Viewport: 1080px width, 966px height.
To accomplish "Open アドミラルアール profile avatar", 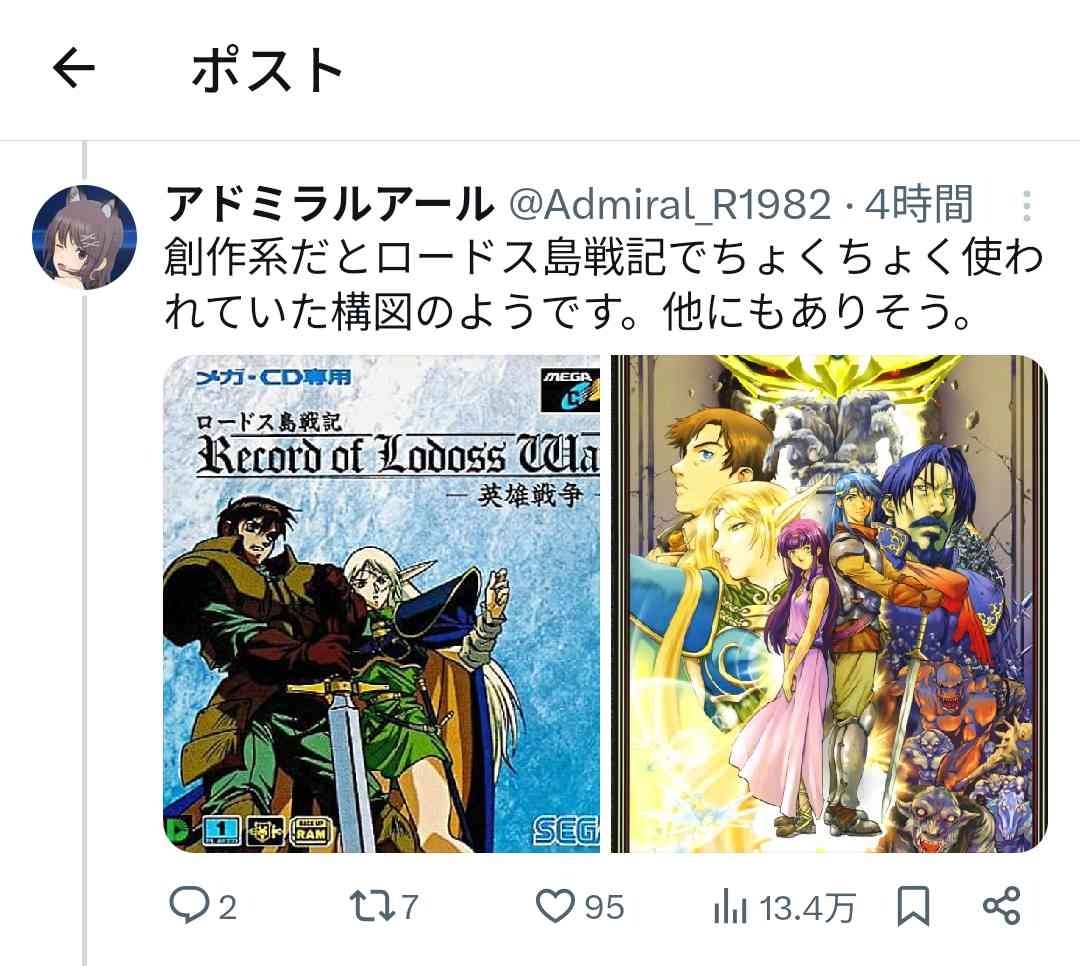I will [x=84, y=237].
